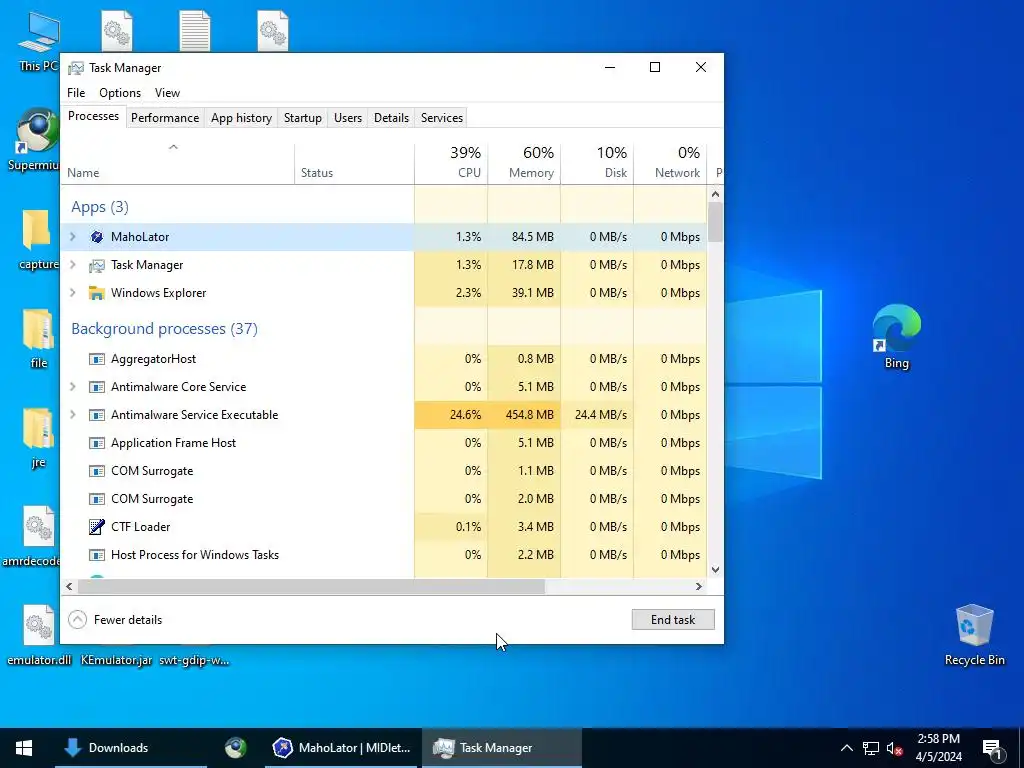Viewport: 1024px width, 768px height.
Task: Click horizontal scrollbar left arrow
Action: click(69, 586)
